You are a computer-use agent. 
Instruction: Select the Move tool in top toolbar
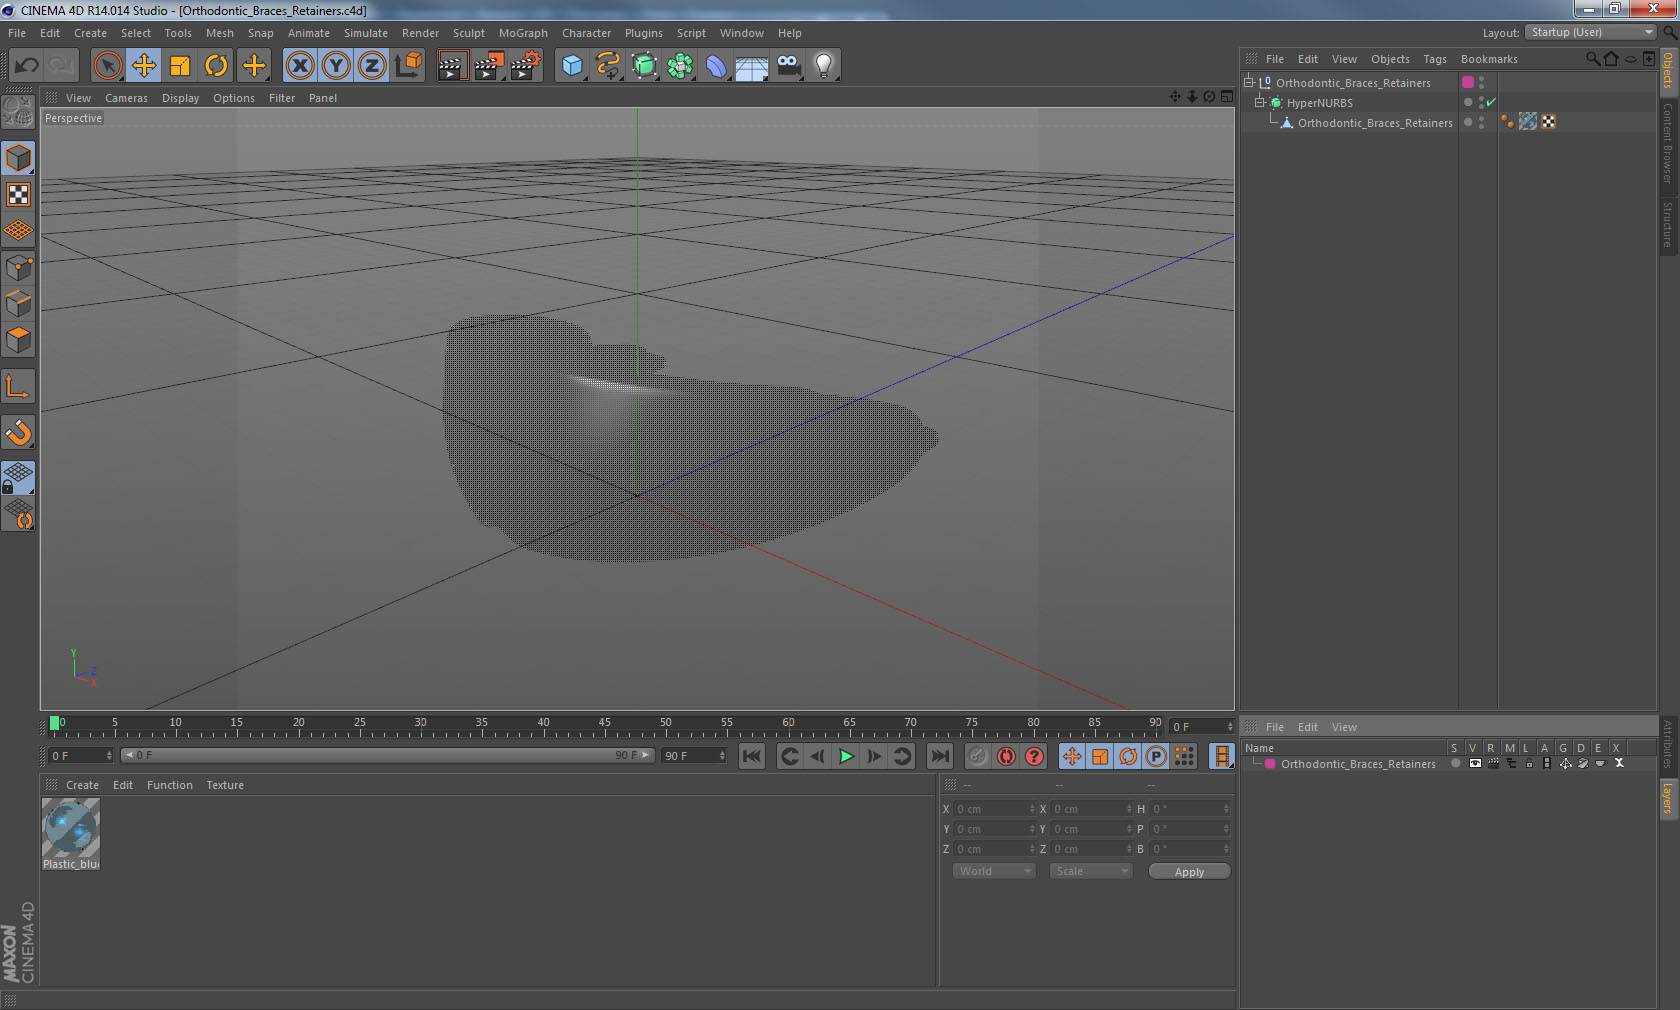click(x=144, y=66)
